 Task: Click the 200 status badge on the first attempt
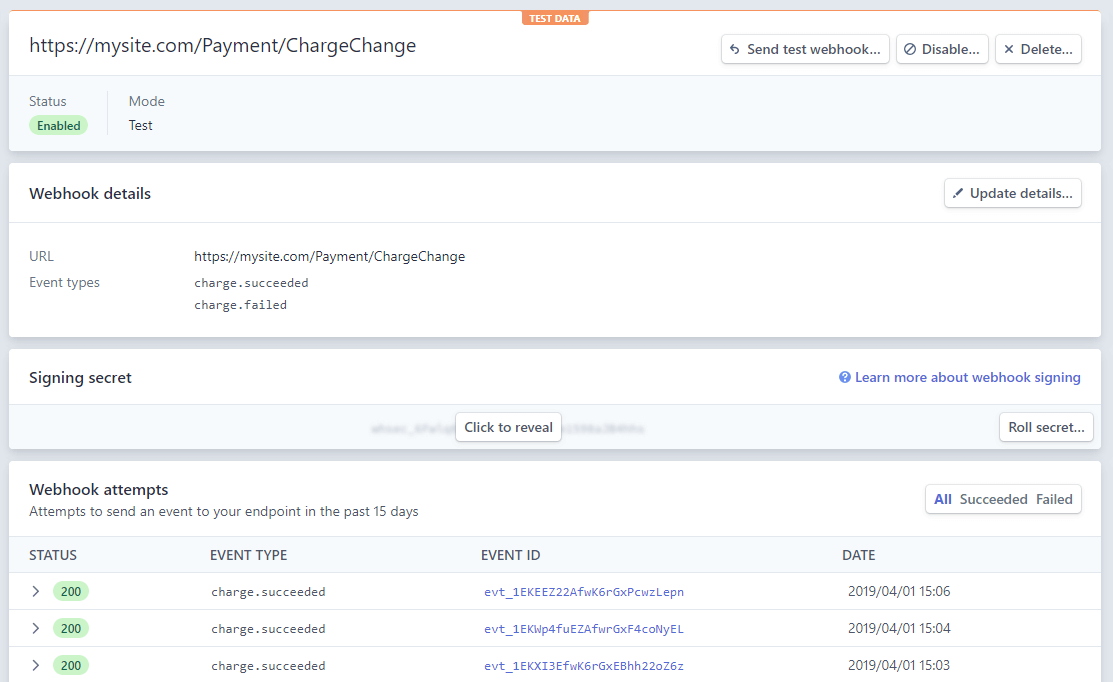71,591
